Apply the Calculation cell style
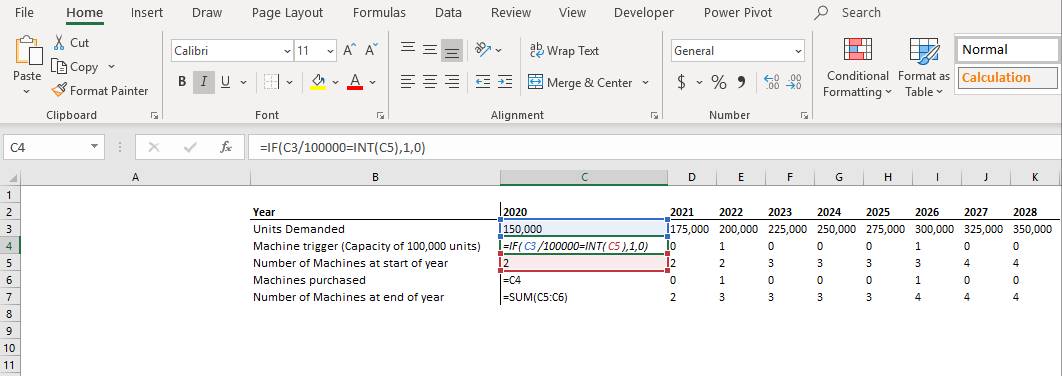The image size is (1062, 376). click(1007, 77)
